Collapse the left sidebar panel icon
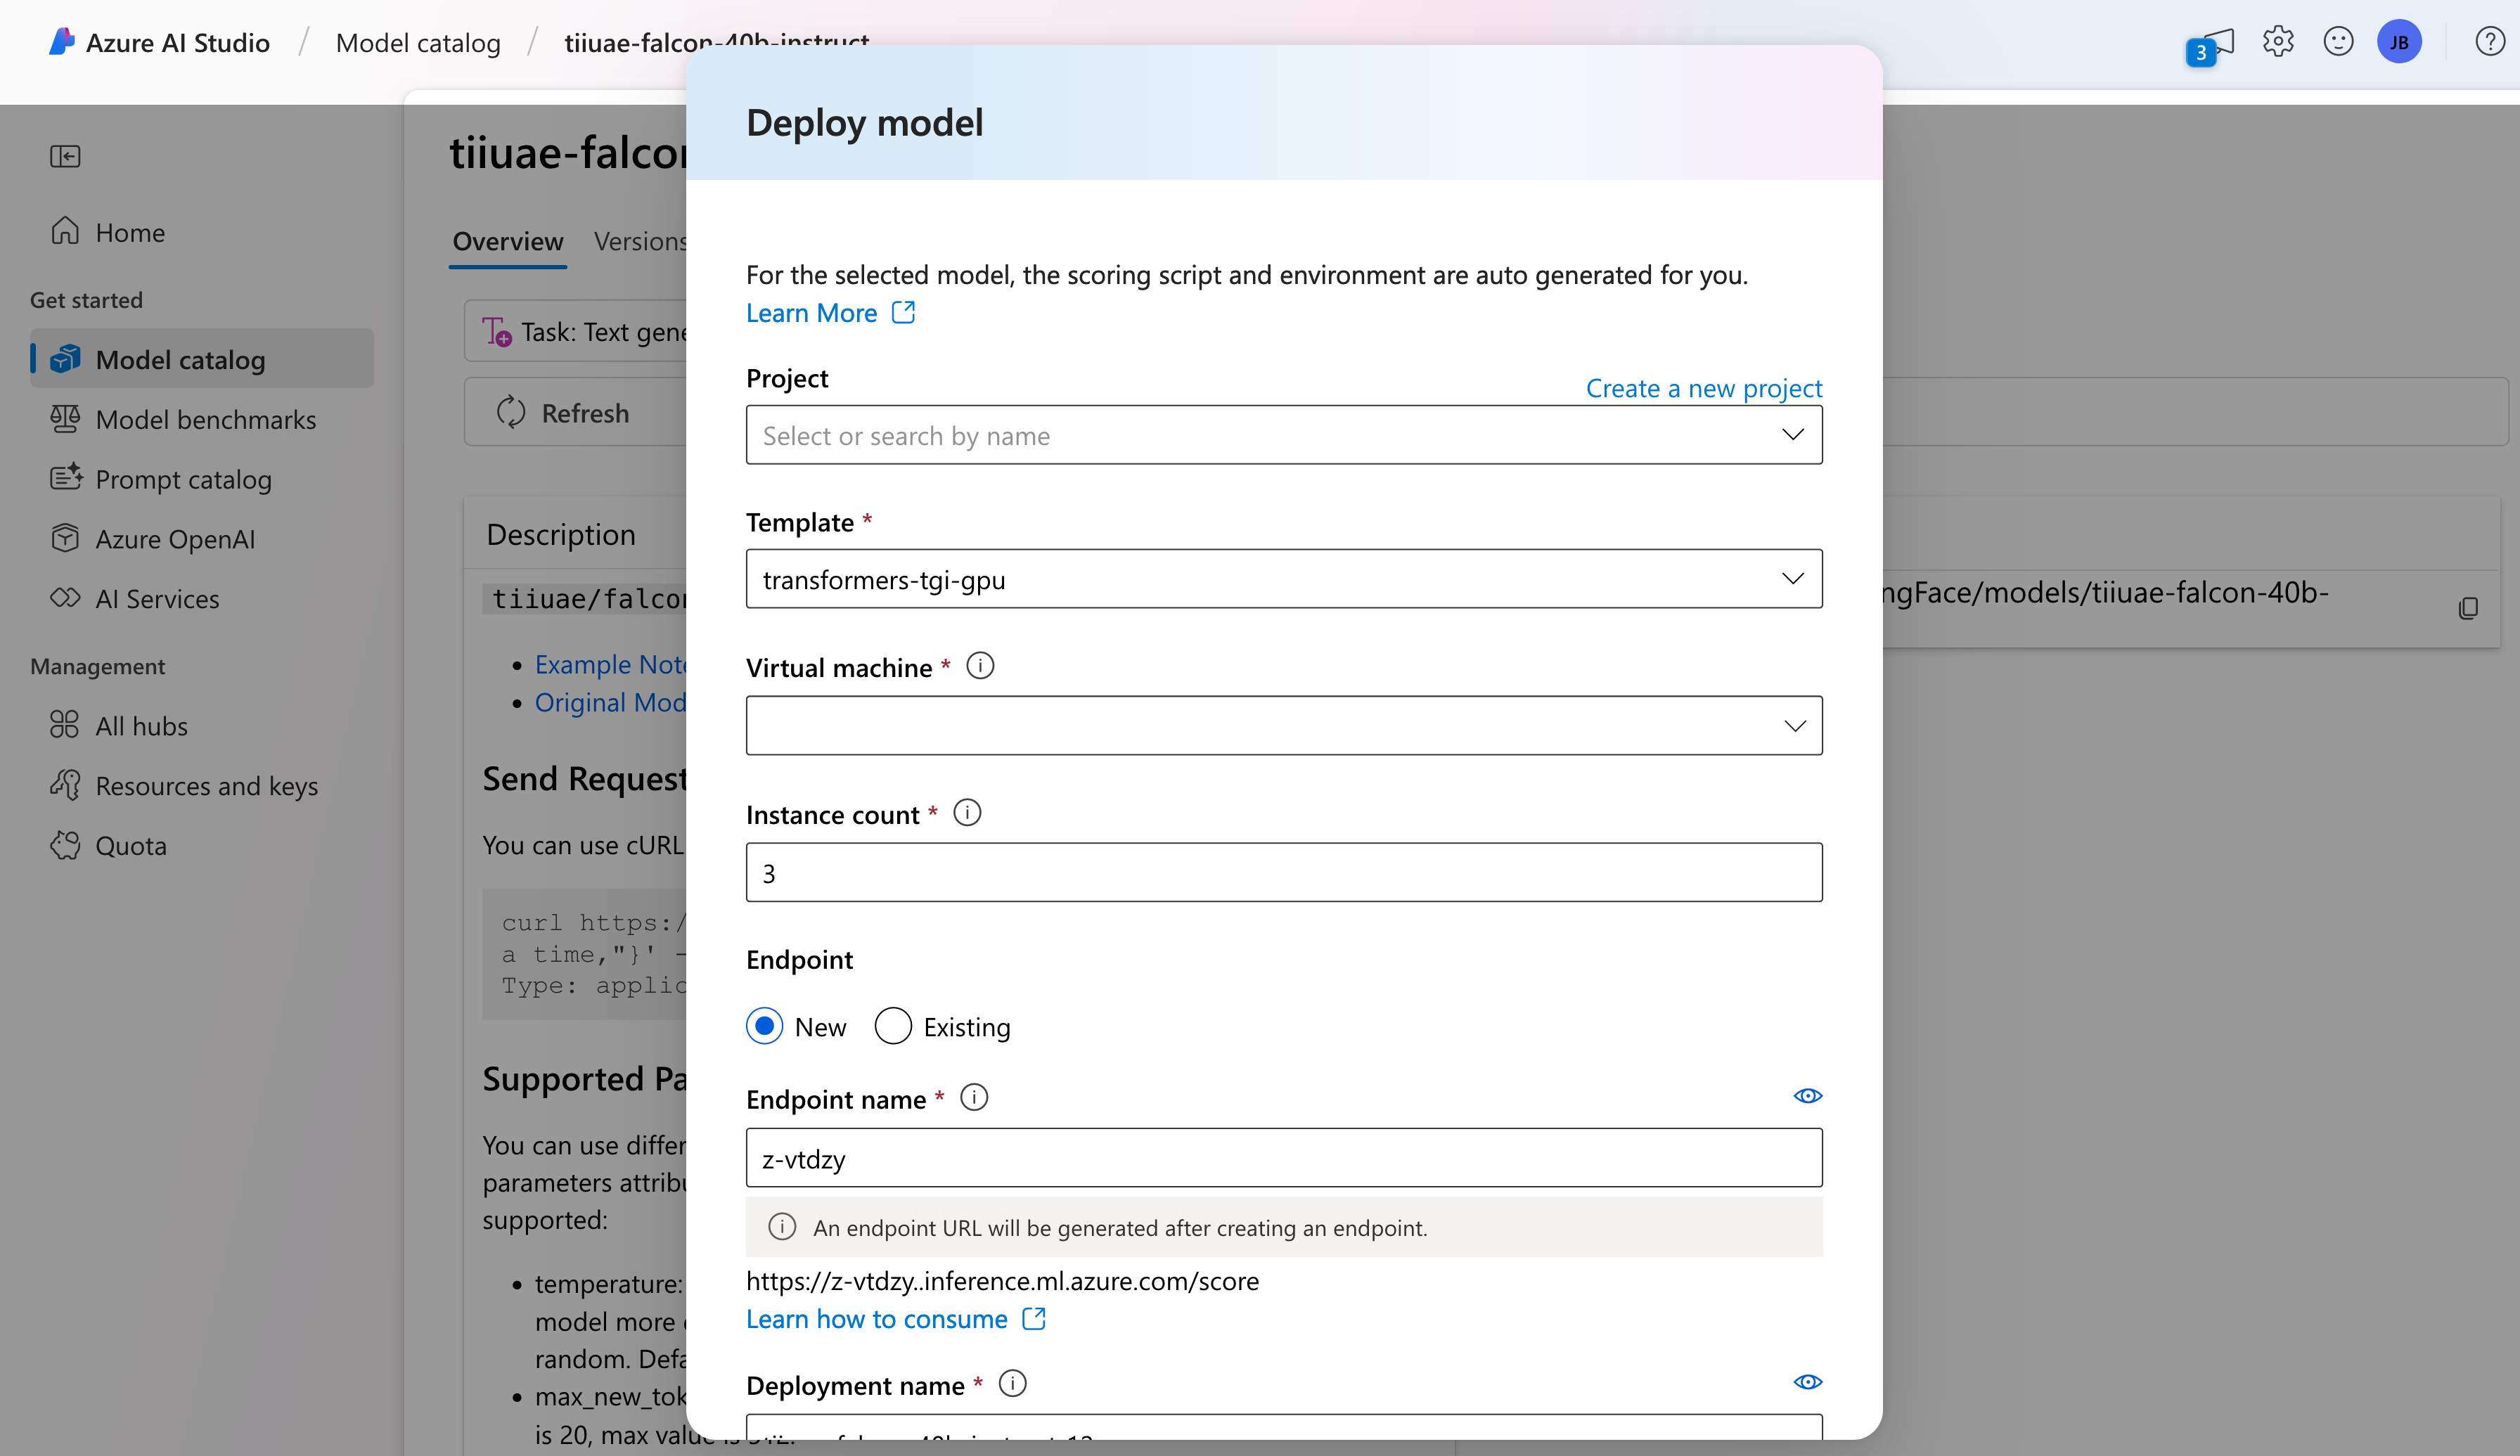This screenshot has height=1456, width=2520. (65, 156)
